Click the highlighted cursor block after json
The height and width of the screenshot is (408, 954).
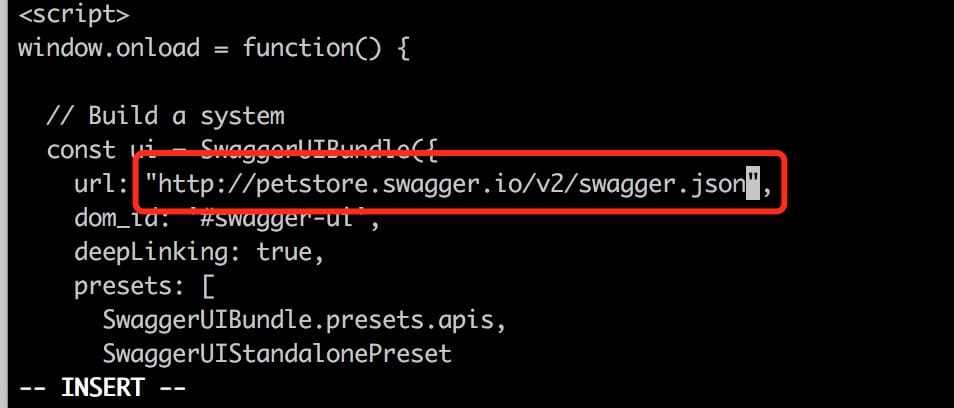753,185
